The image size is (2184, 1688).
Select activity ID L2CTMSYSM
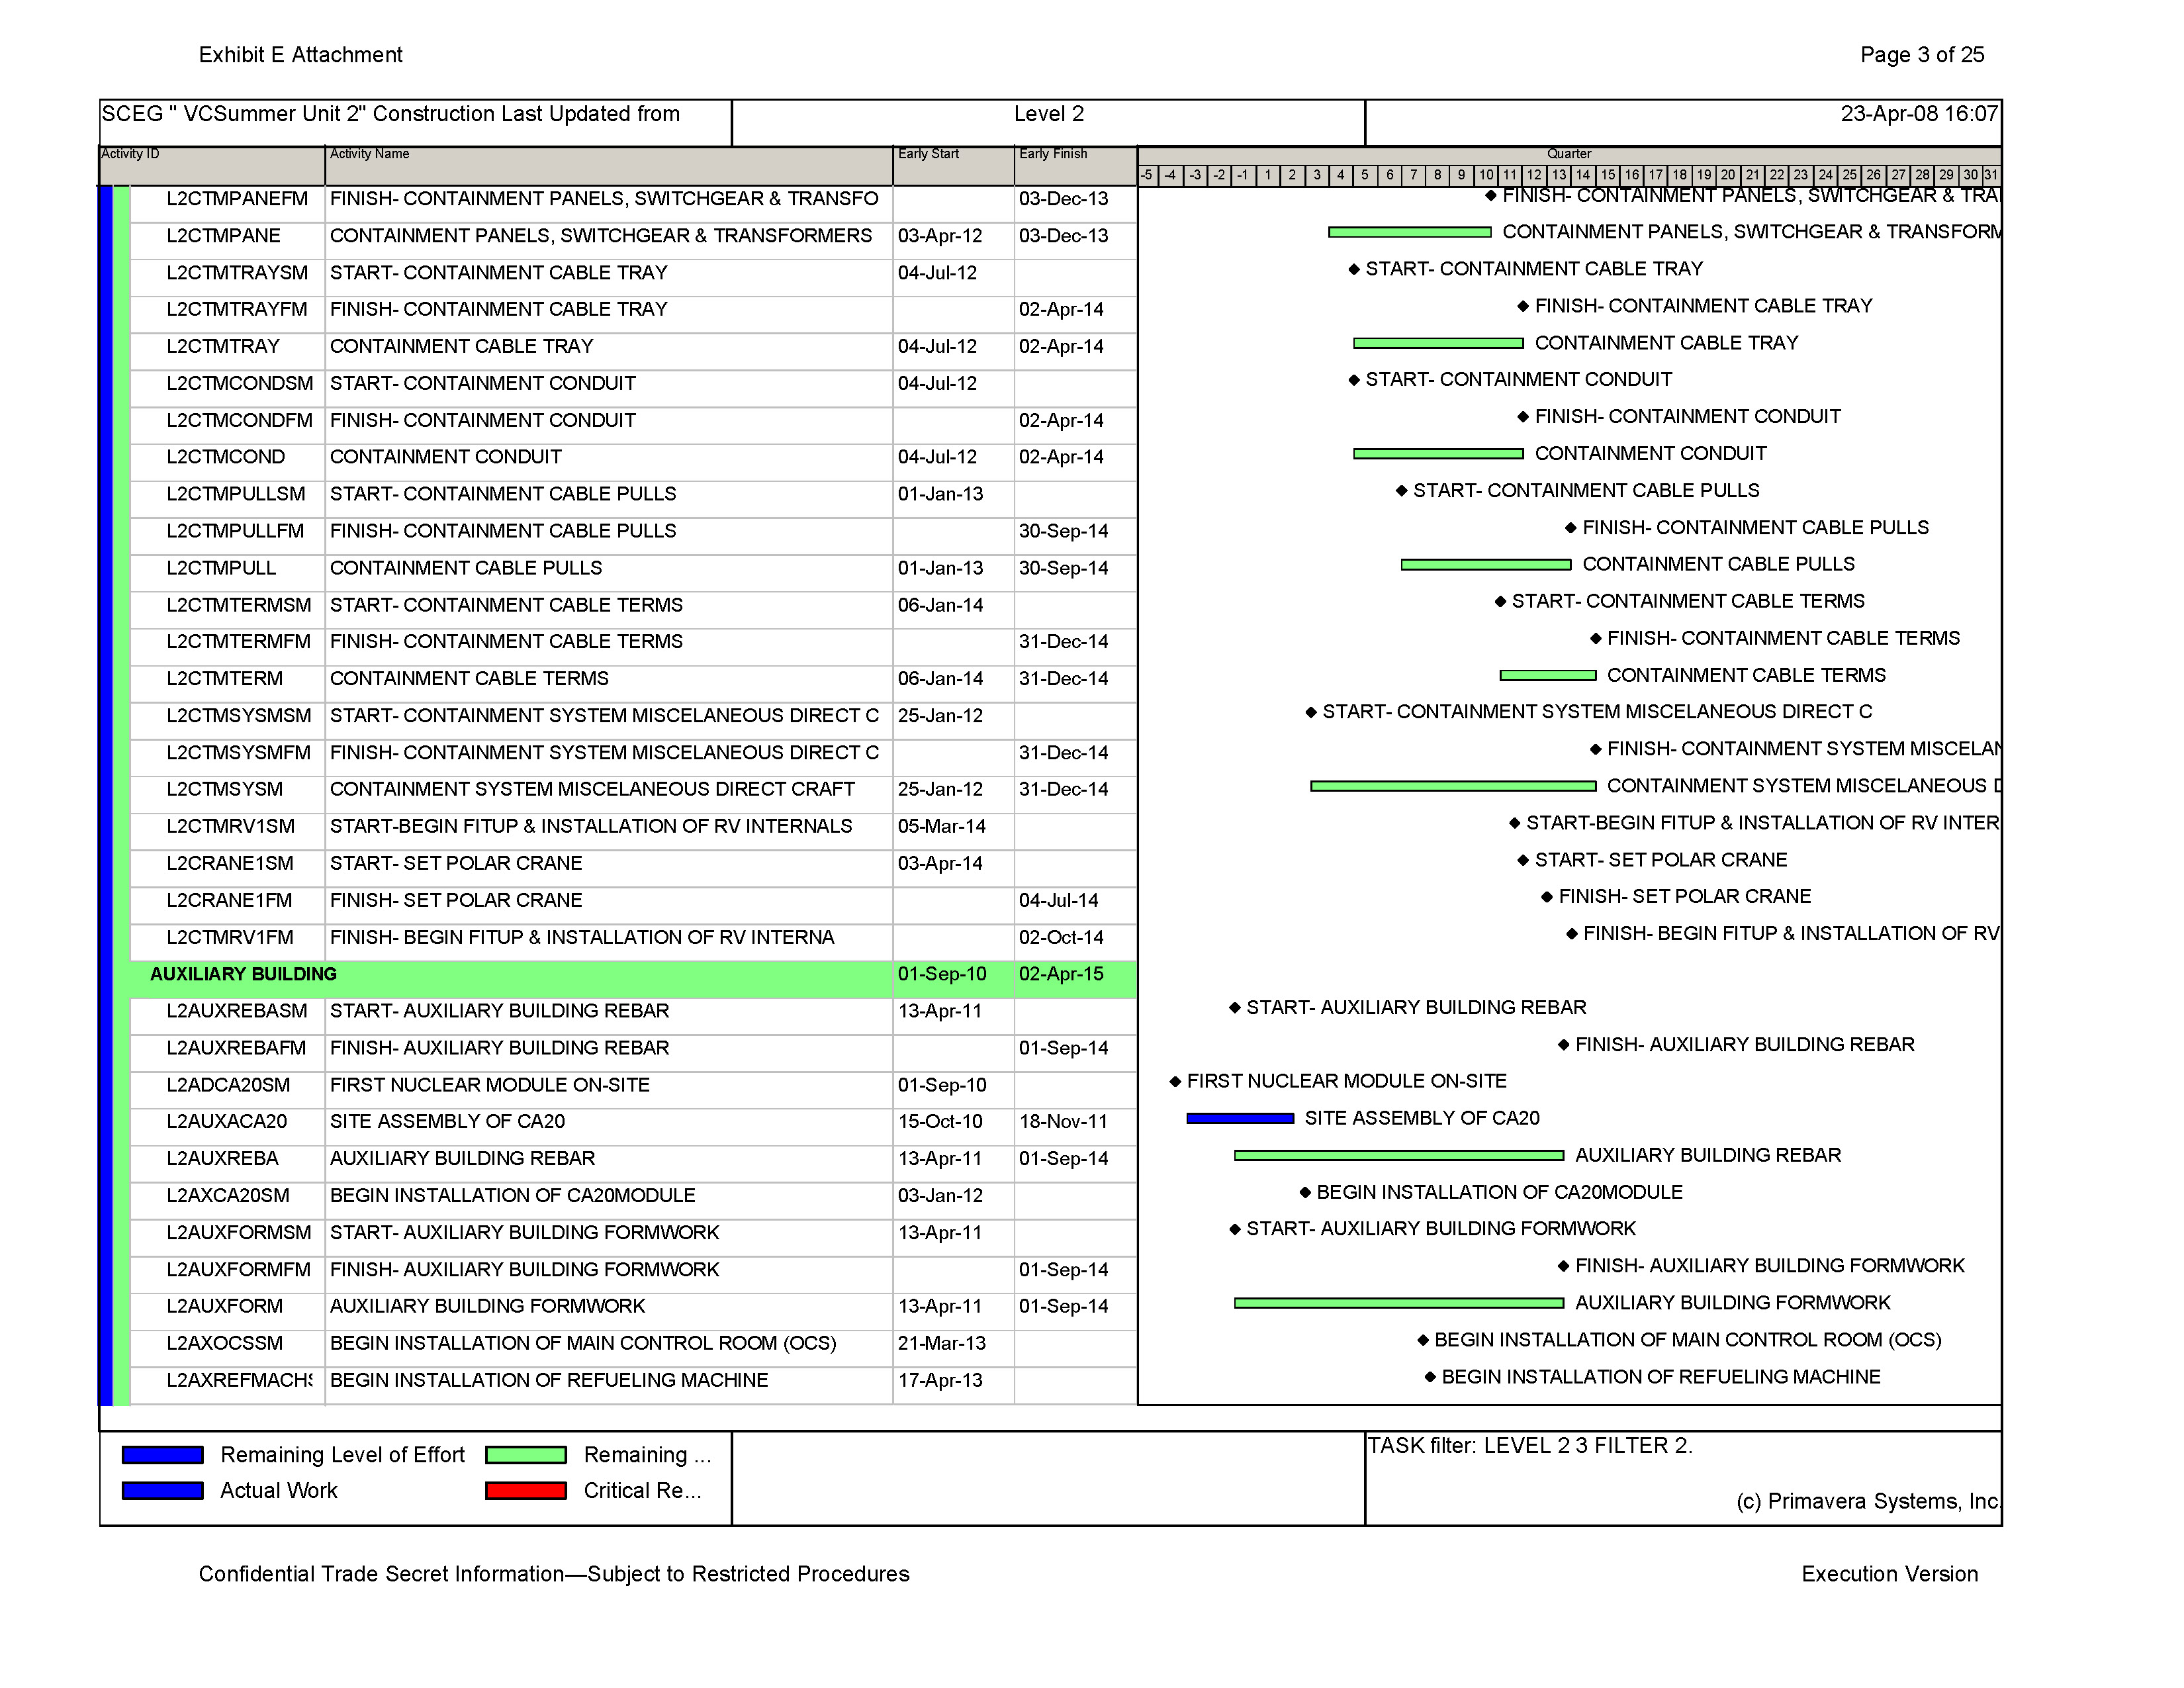pos(224,789)
